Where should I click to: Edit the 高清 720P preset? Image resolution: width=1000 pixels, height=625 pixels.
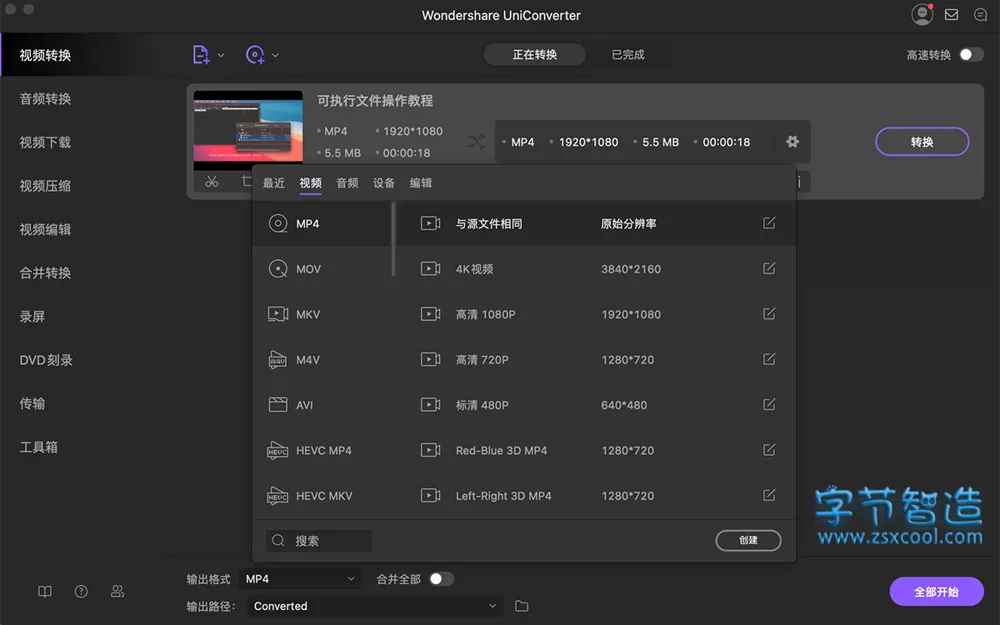(x=769, y=359)
